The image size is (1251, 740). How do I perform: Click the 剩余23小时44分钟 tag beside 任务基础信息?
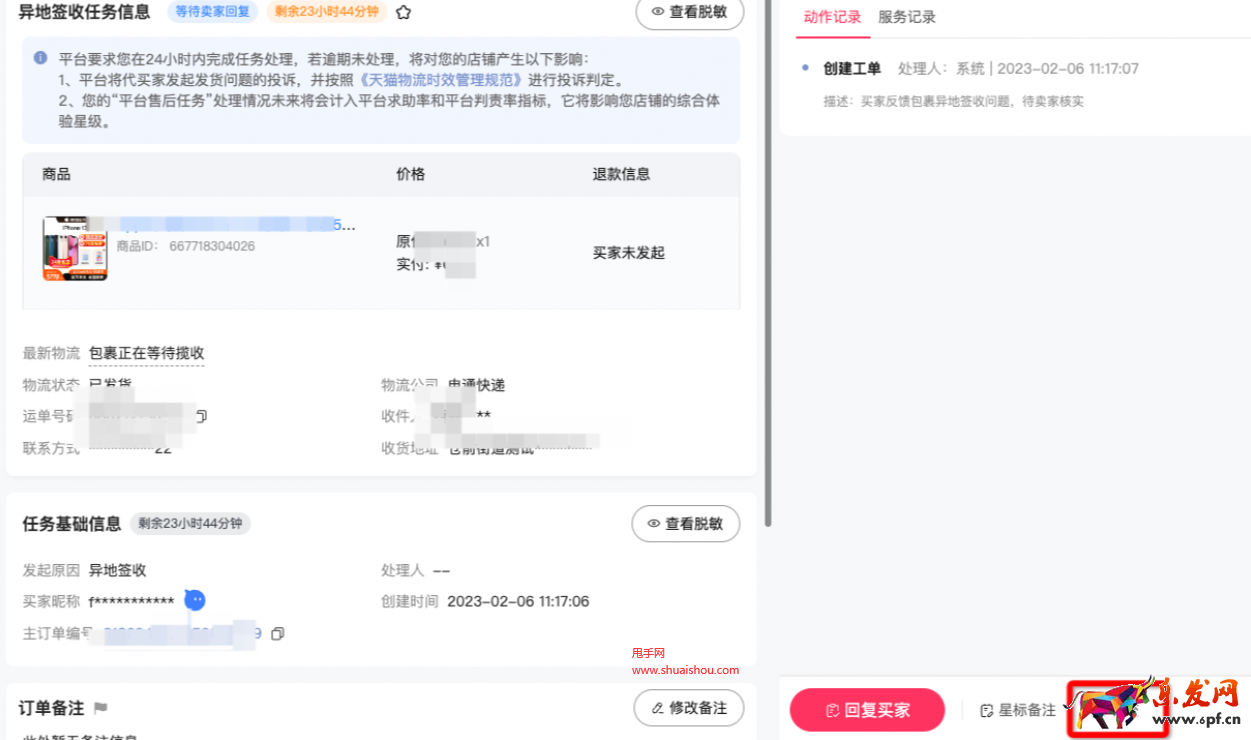tap(190, 523)
